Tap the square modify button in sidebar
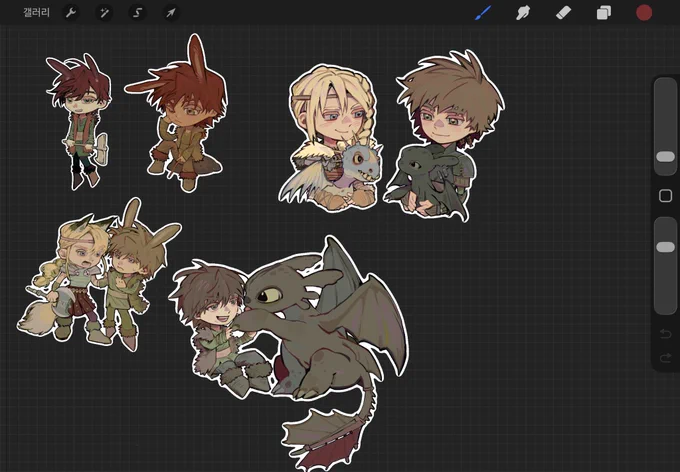This screenshot has height=472, width=680. pyautogui.click(x=665, y=196)
